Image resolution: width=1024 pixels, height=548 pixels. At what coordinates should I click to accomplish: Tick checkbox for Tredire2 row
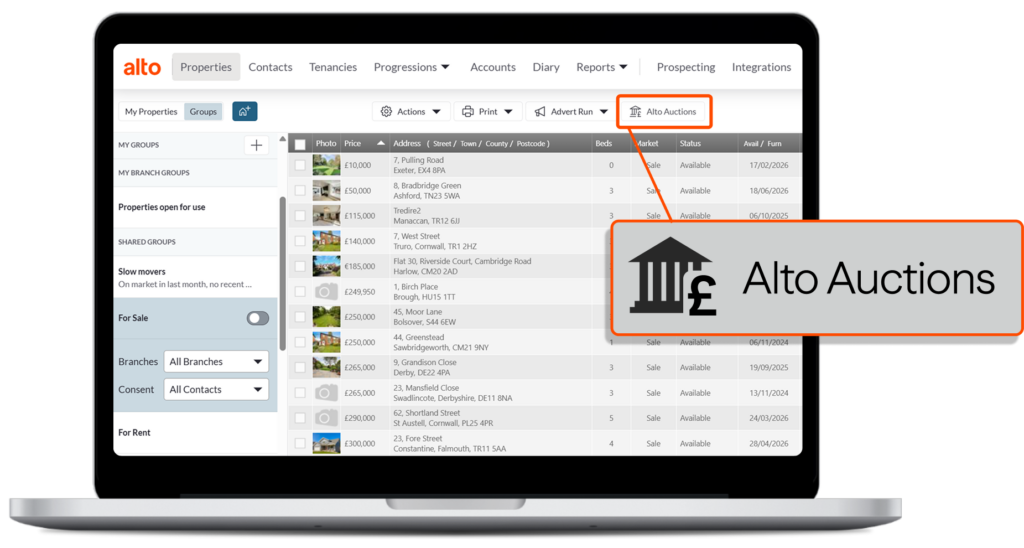click(300, 216)
